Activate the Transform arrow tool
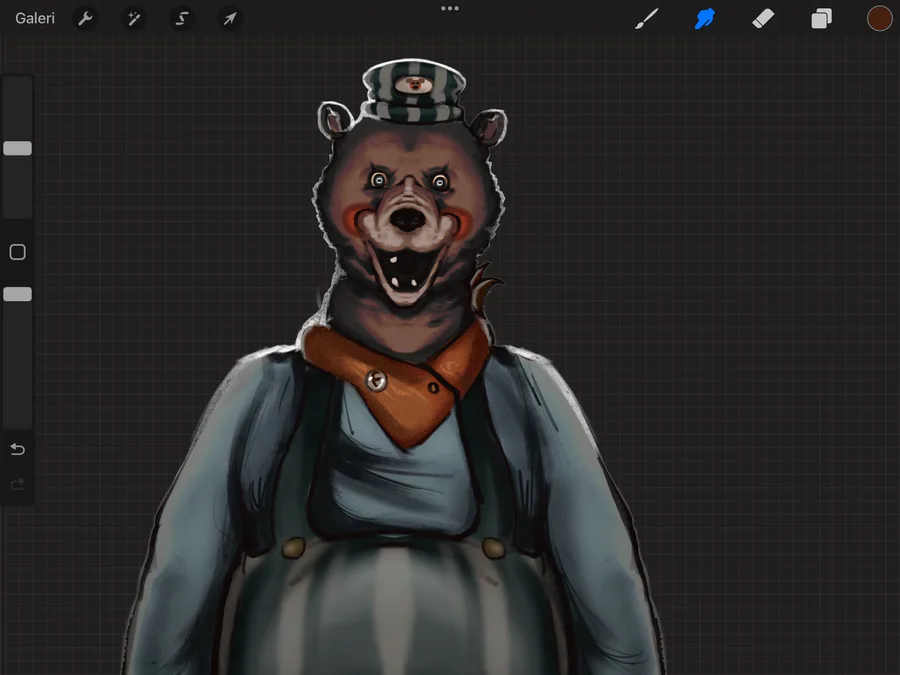 coord(230,19)
